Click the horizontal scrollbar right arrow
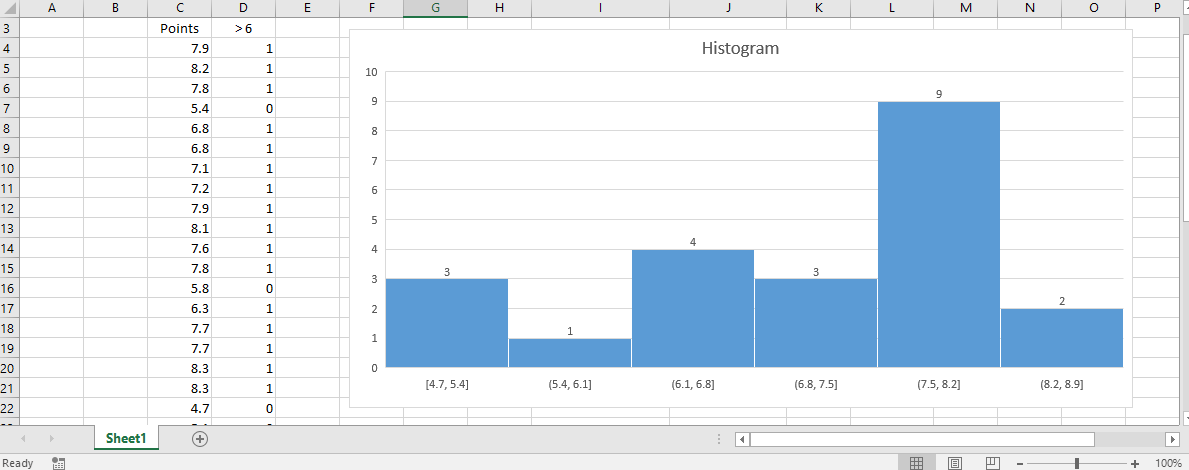The height and width of the screenshot is (470, 1189). pyautogui.click(x=1172, y=439)
